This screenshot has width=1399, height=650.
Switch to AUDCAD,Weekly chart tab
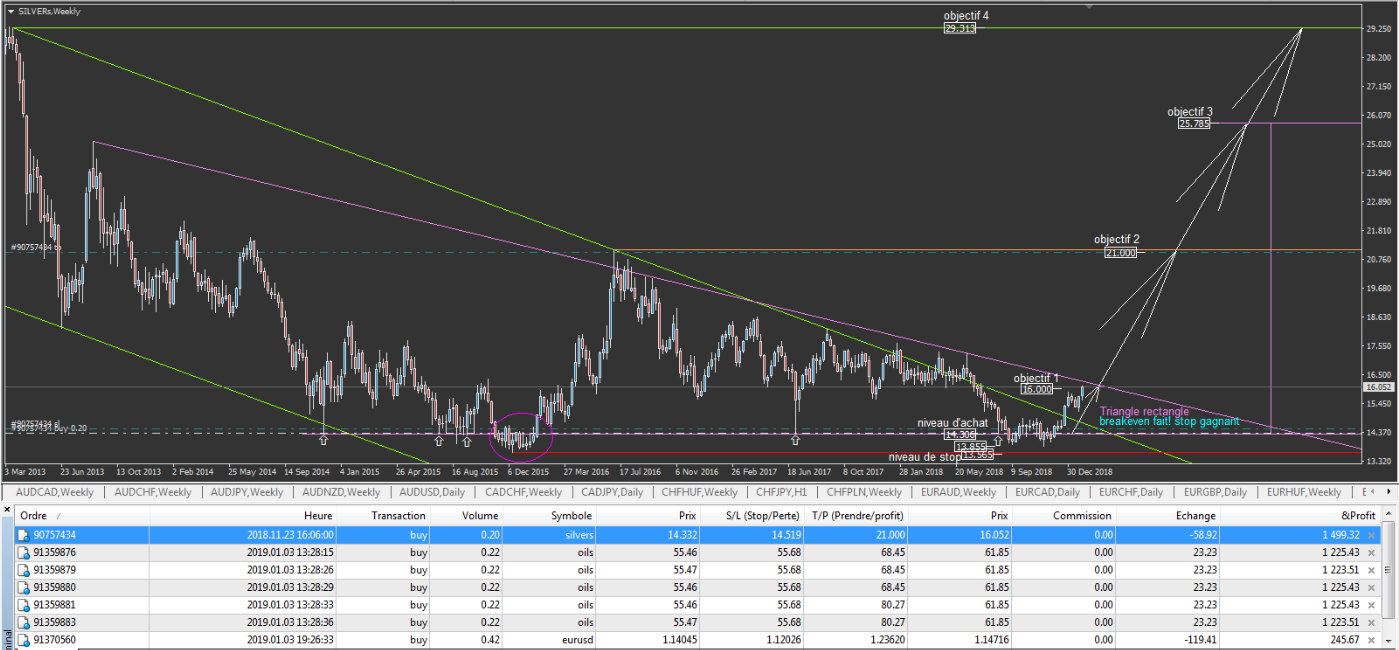pos(55,492)
